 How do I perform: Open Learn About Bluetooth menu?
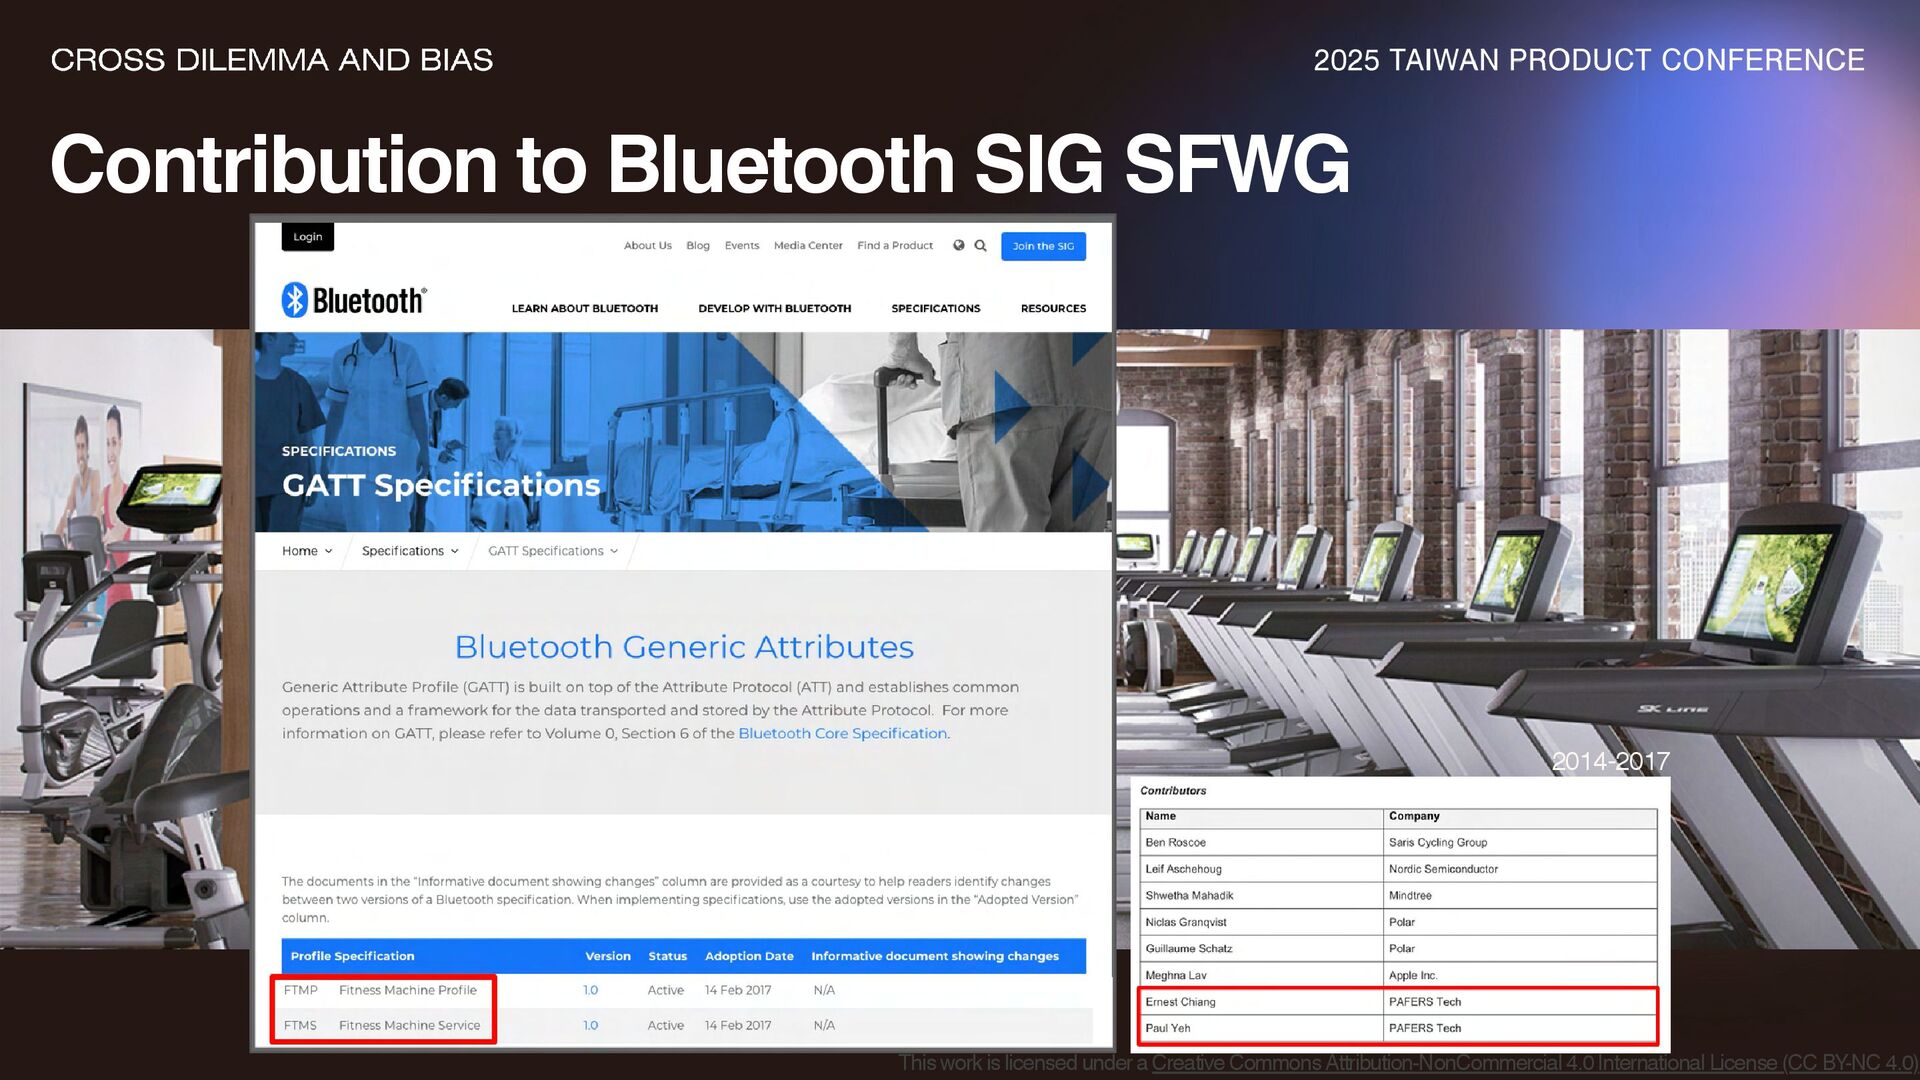(x=585, y=309)
